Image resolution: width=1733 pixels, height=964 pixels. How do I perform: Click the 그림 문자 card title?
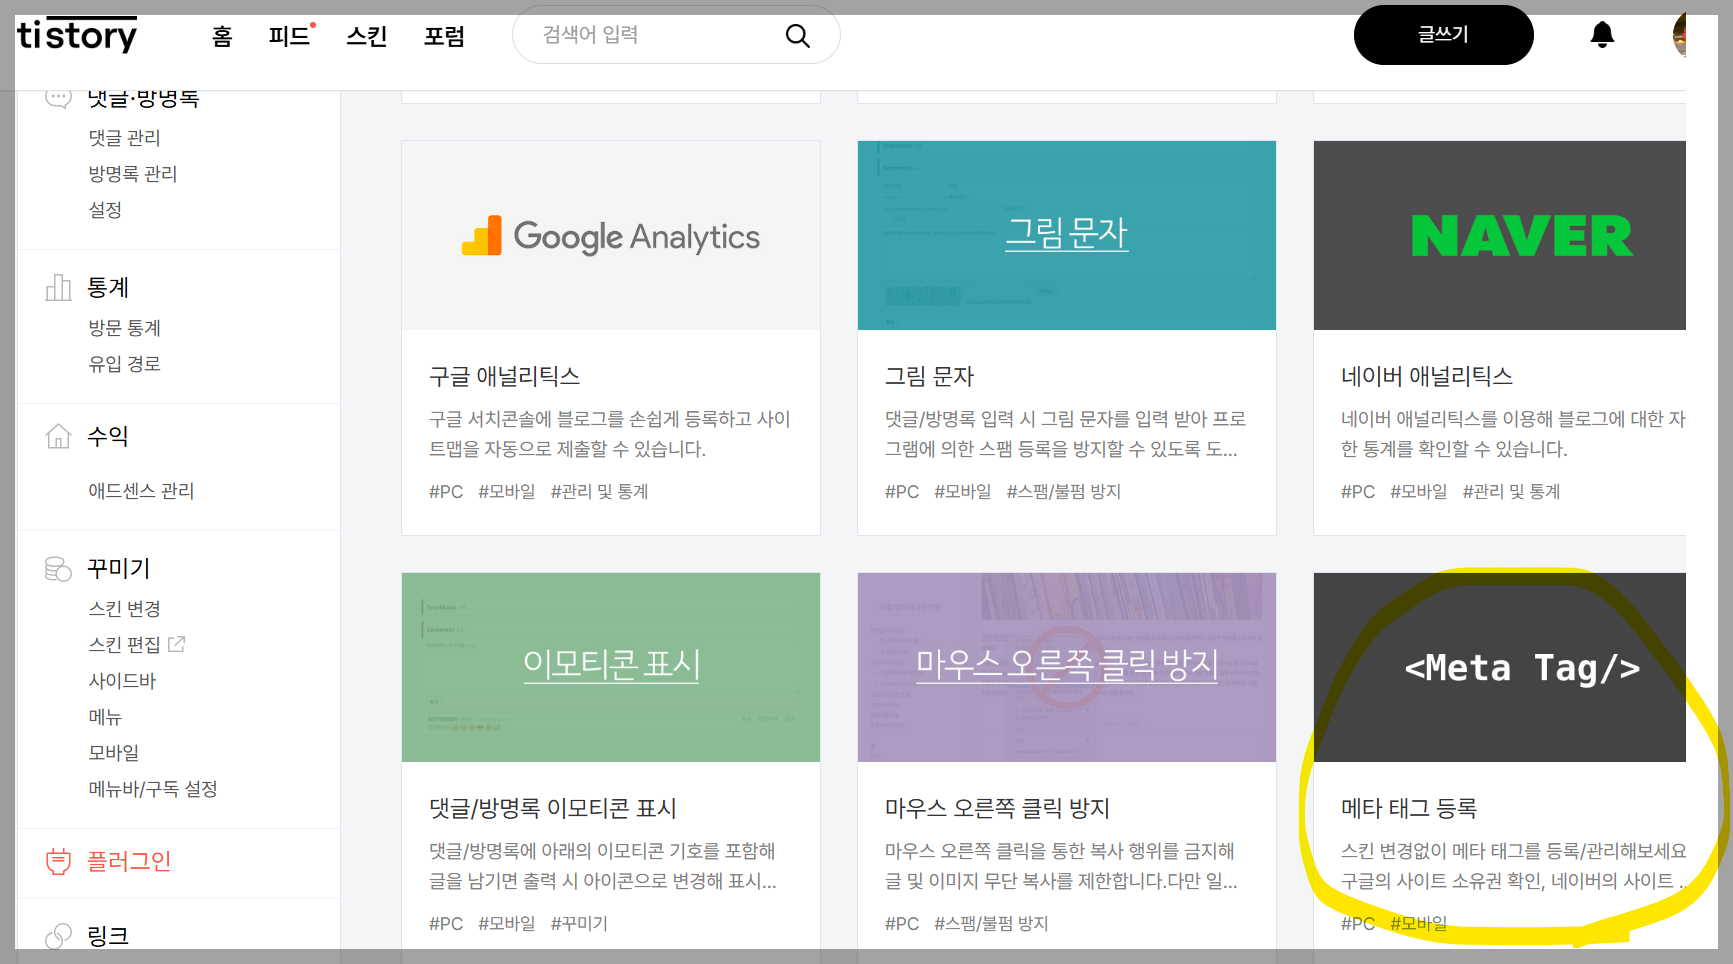[x=930, y=376]
